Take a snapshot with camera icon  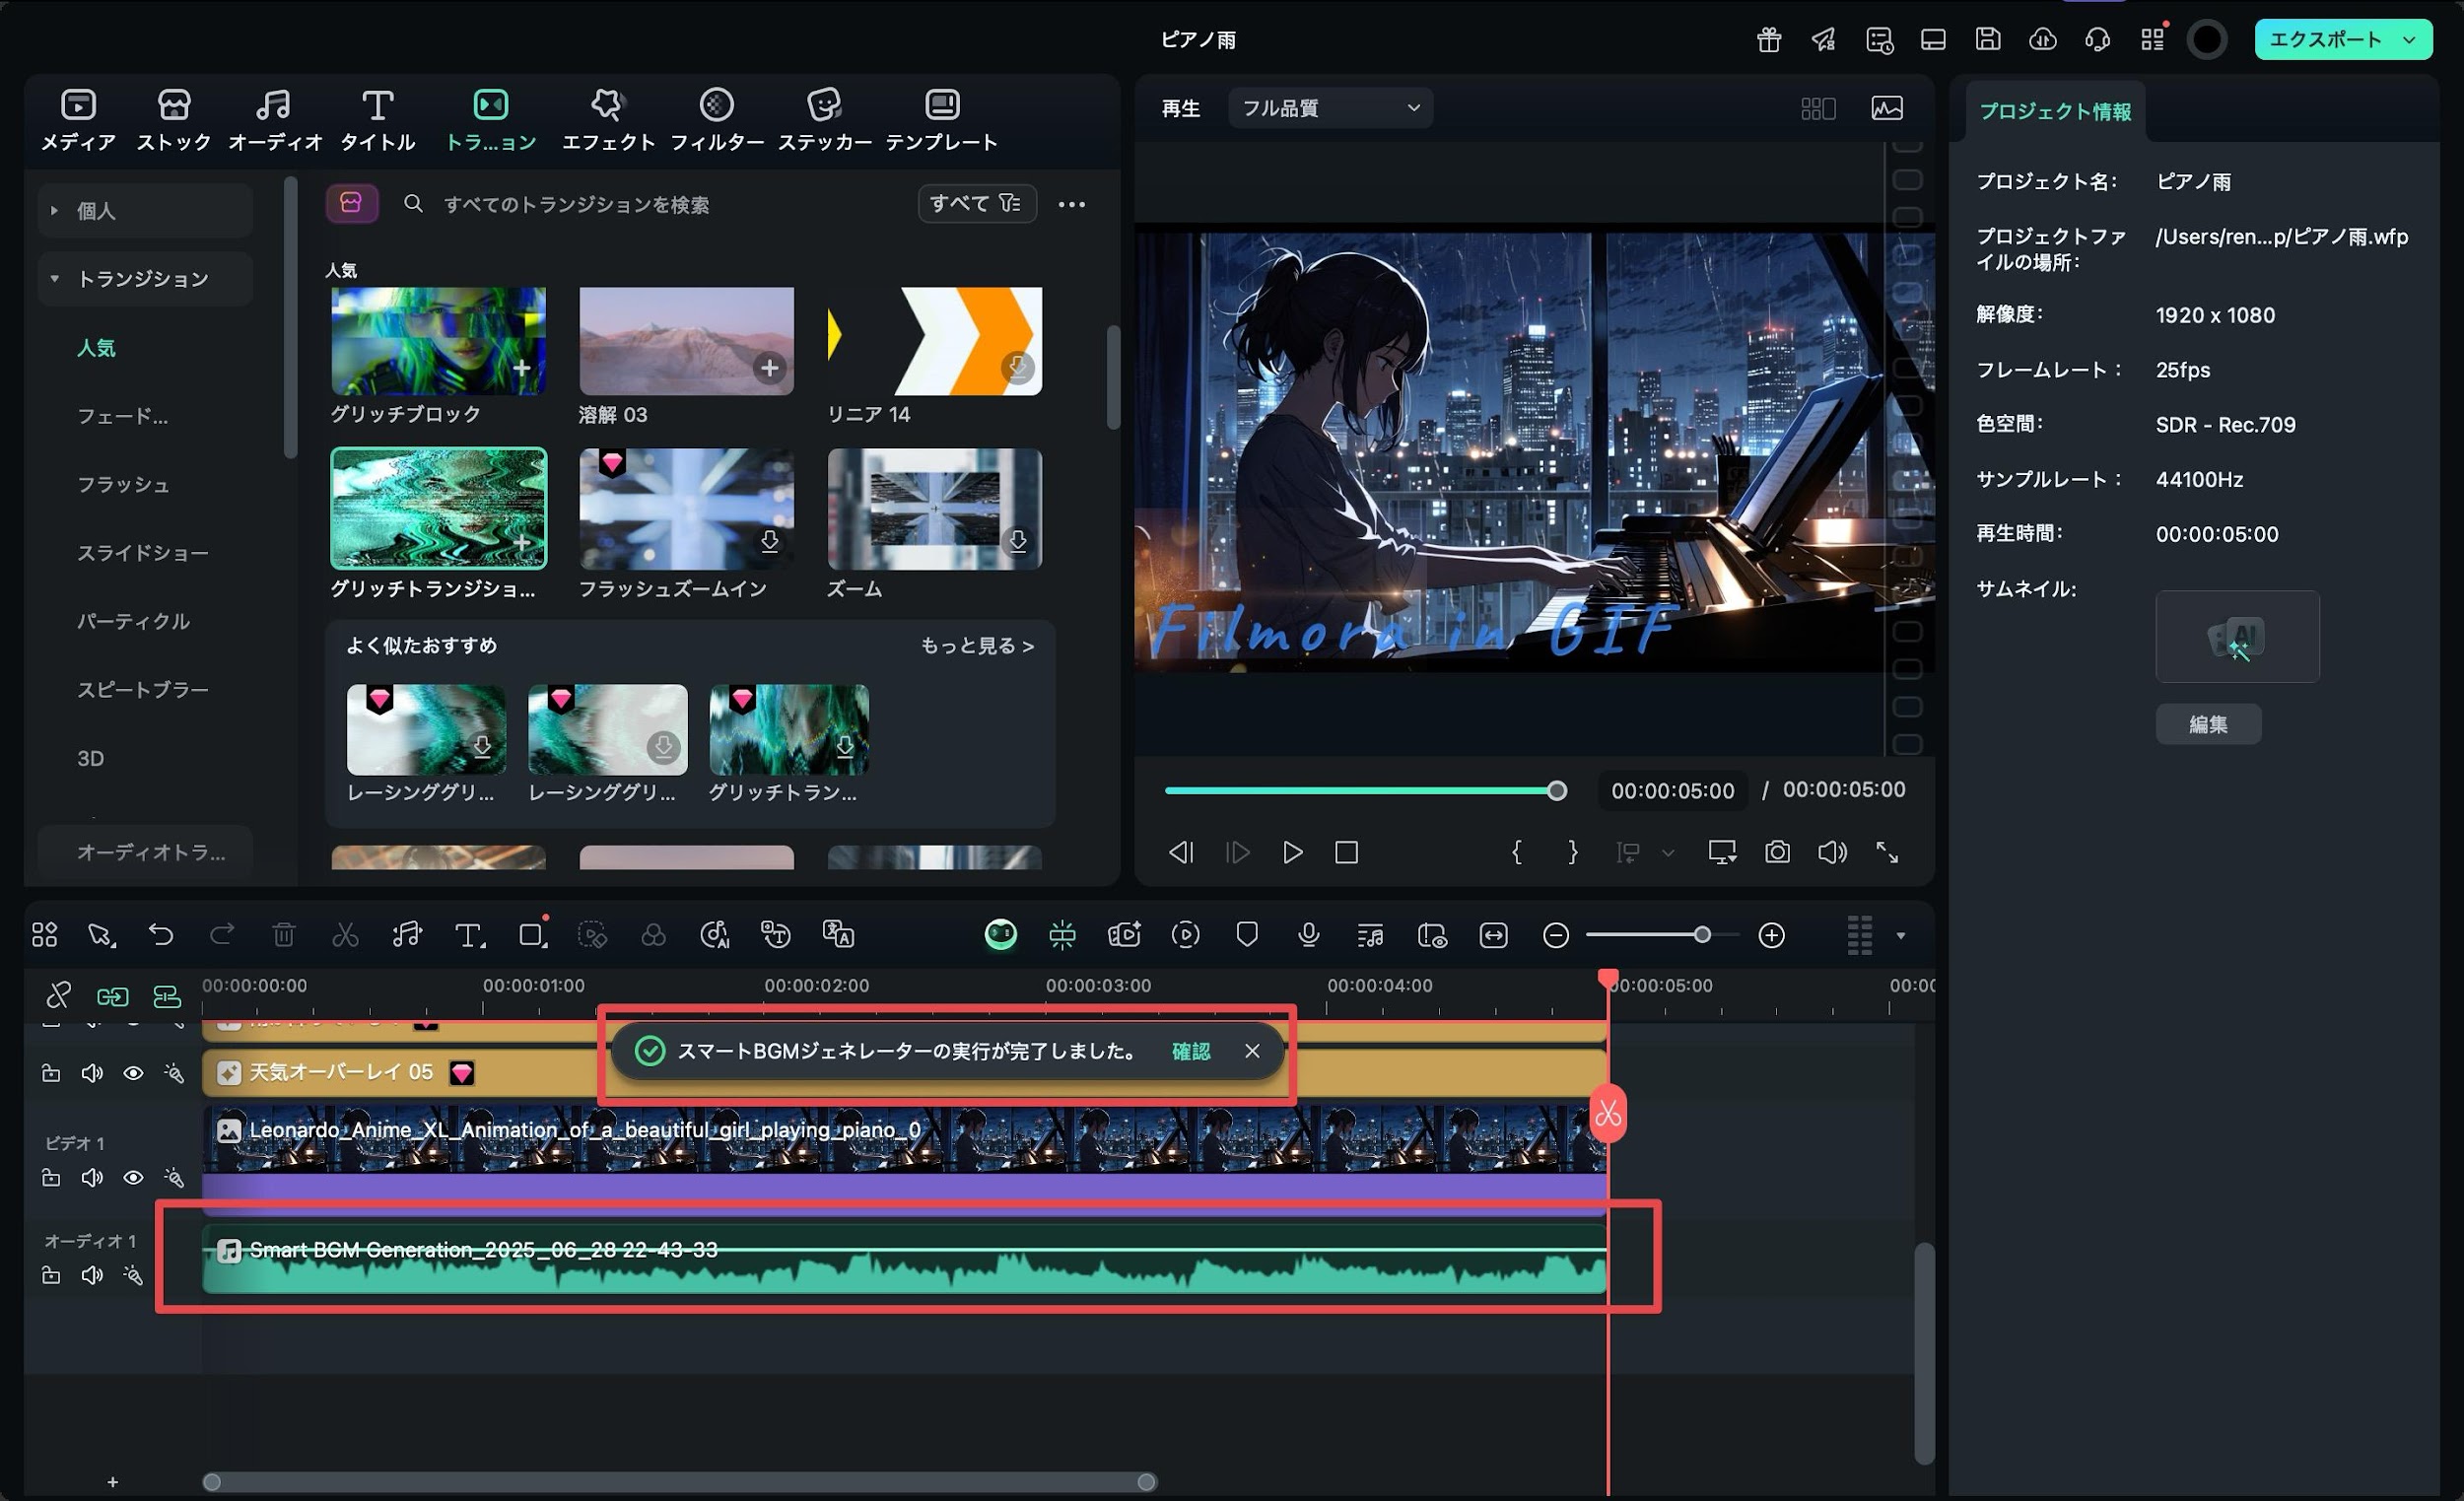tap(1777, 853)
